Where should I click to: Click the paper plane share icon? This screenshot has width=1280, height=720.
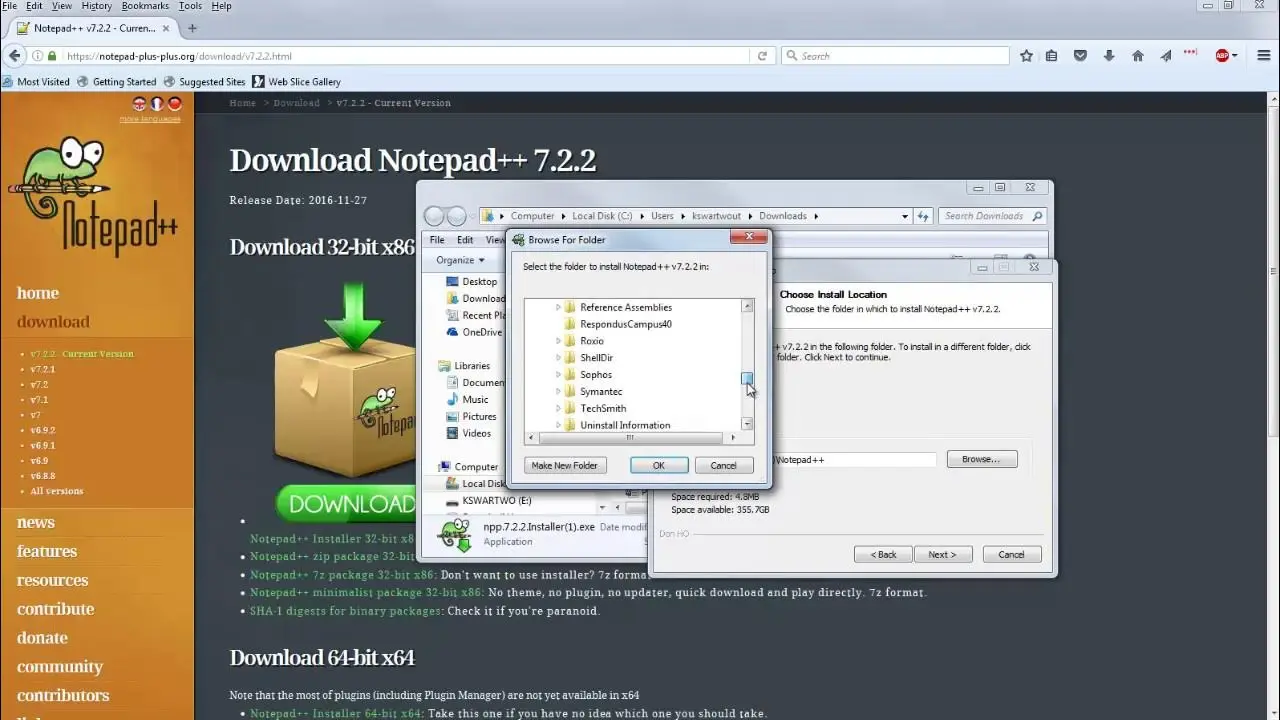(x=1166, y=56)
